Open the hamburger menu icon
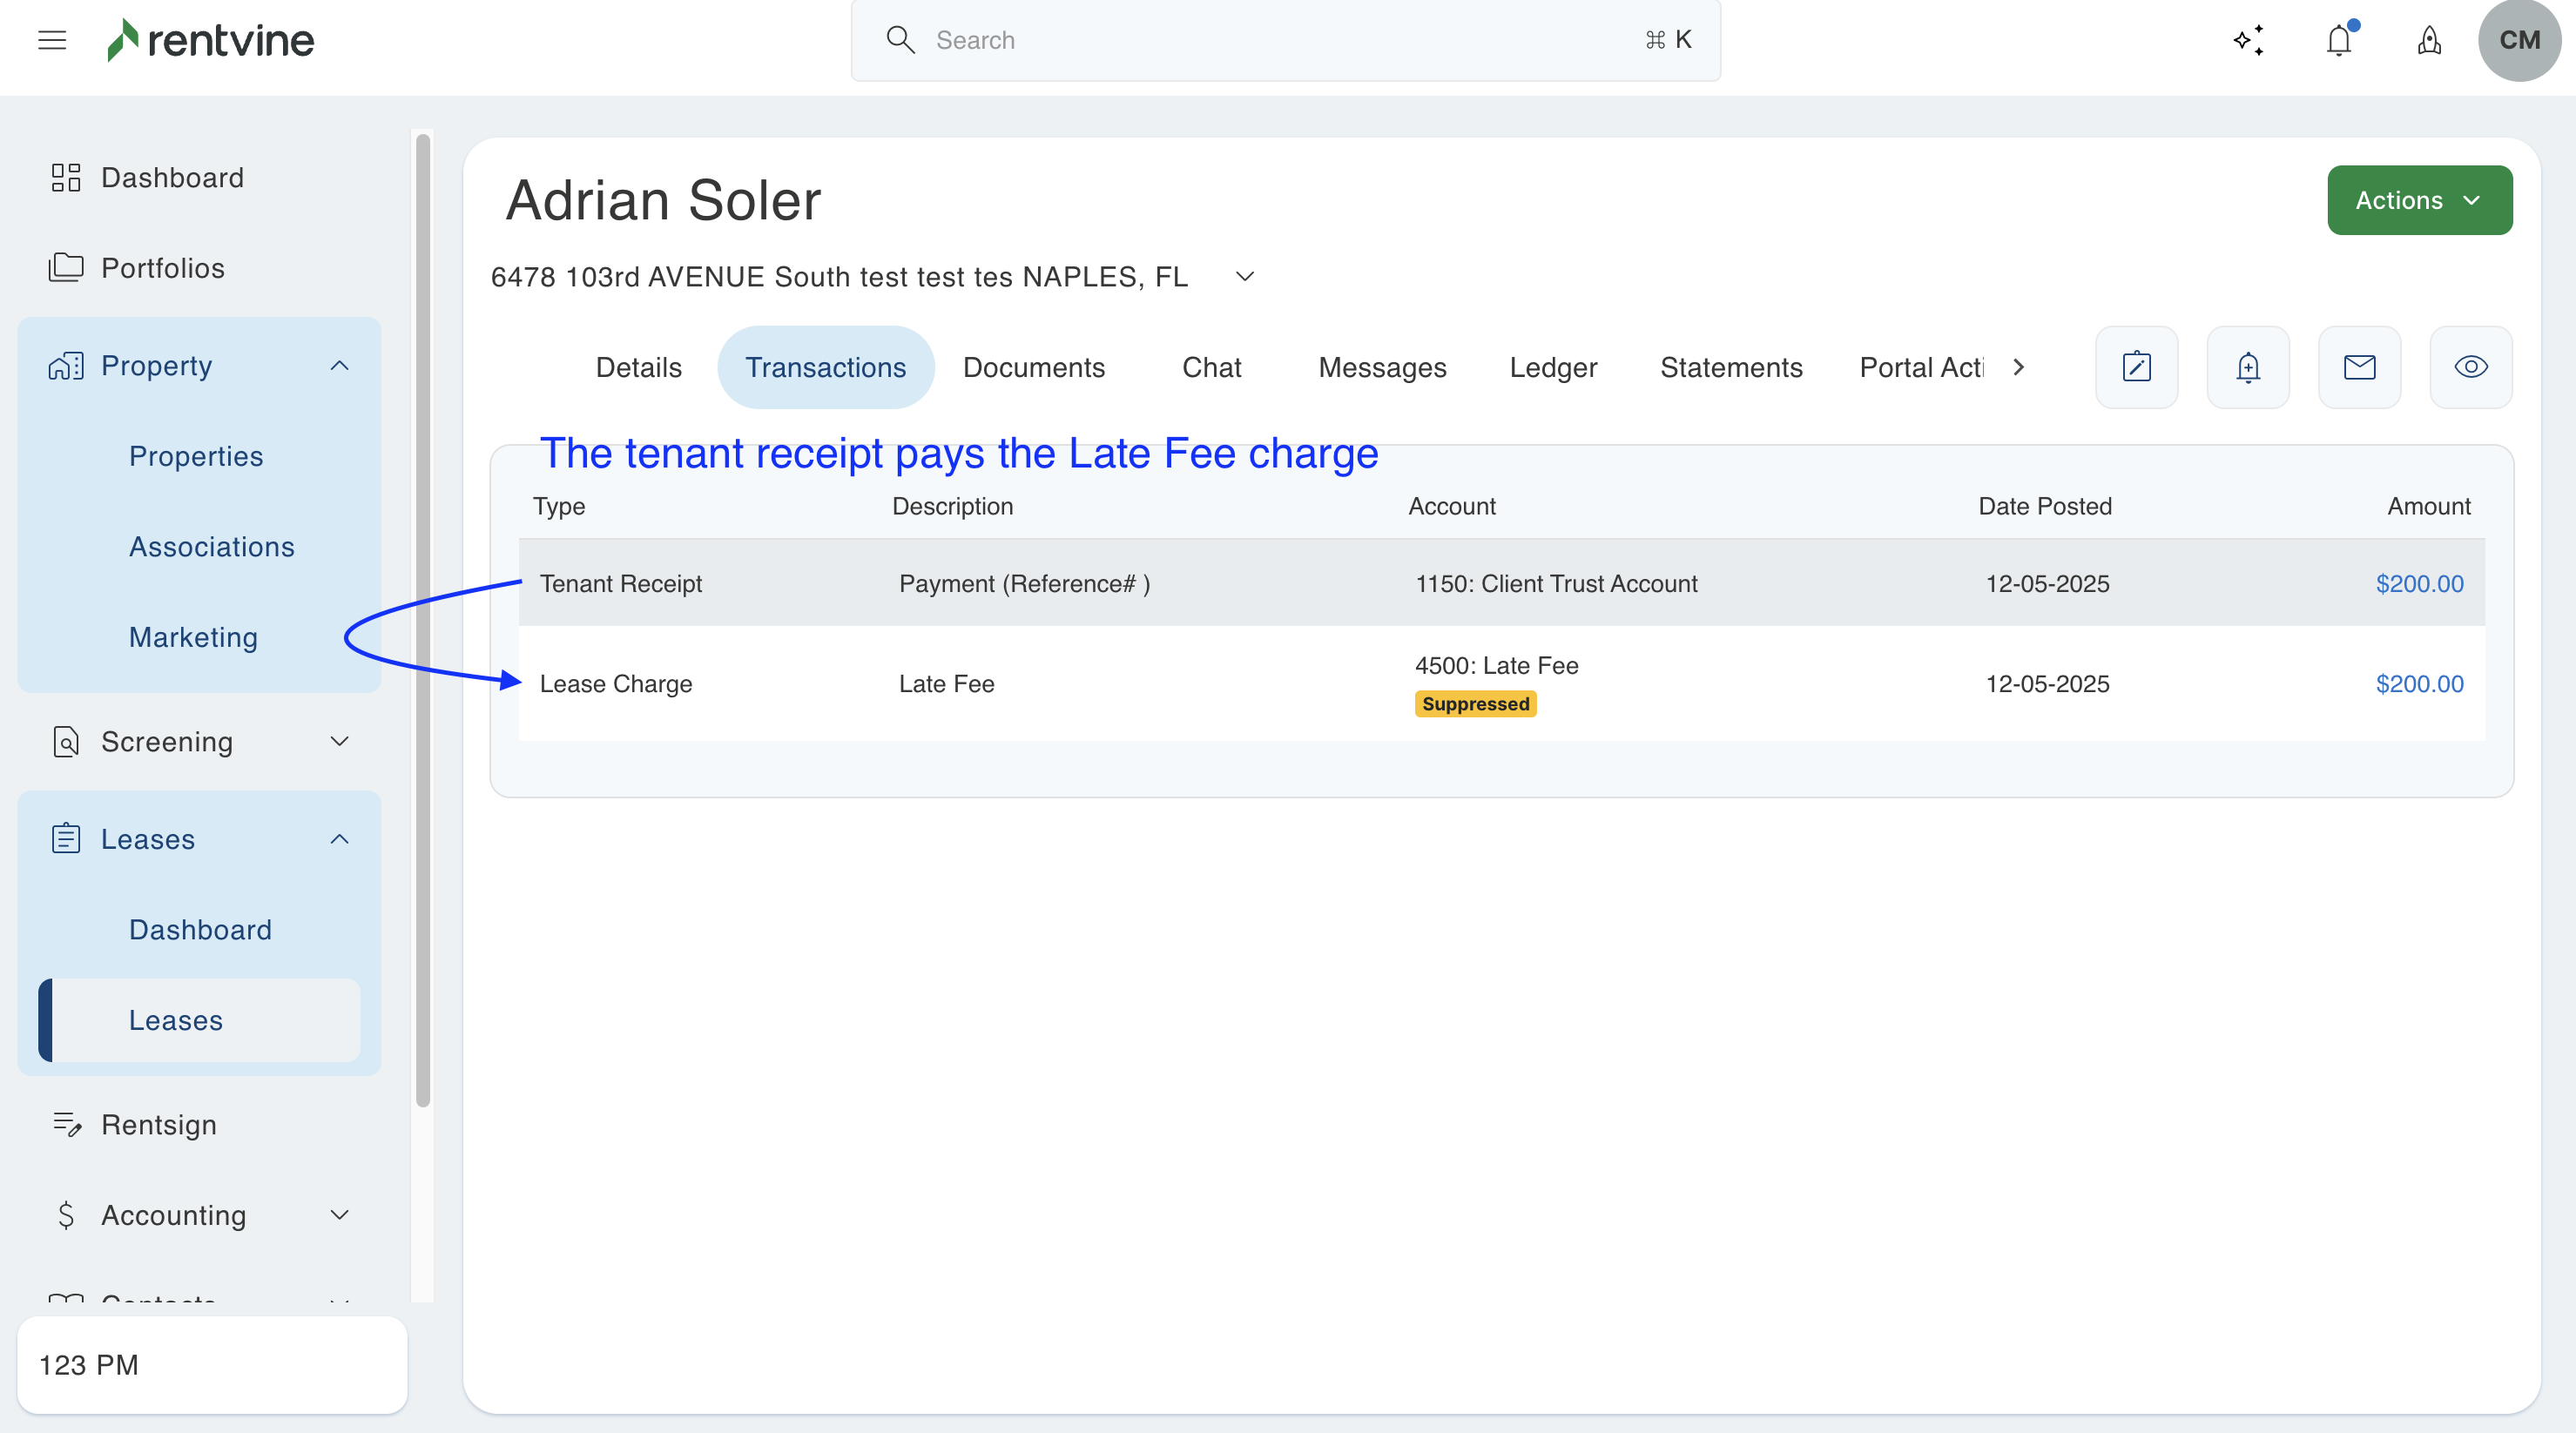This screenshot has height=1433, width=2576. click(52, 40)
